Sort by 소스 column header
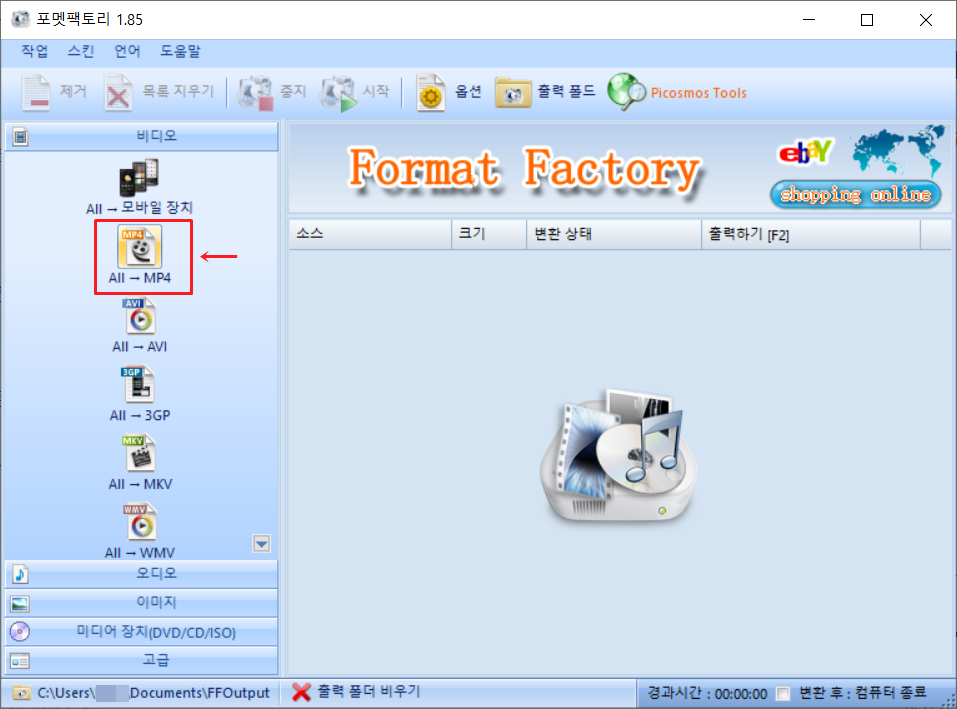This screenshot has height=709, width=957. [x=370, y=234]
